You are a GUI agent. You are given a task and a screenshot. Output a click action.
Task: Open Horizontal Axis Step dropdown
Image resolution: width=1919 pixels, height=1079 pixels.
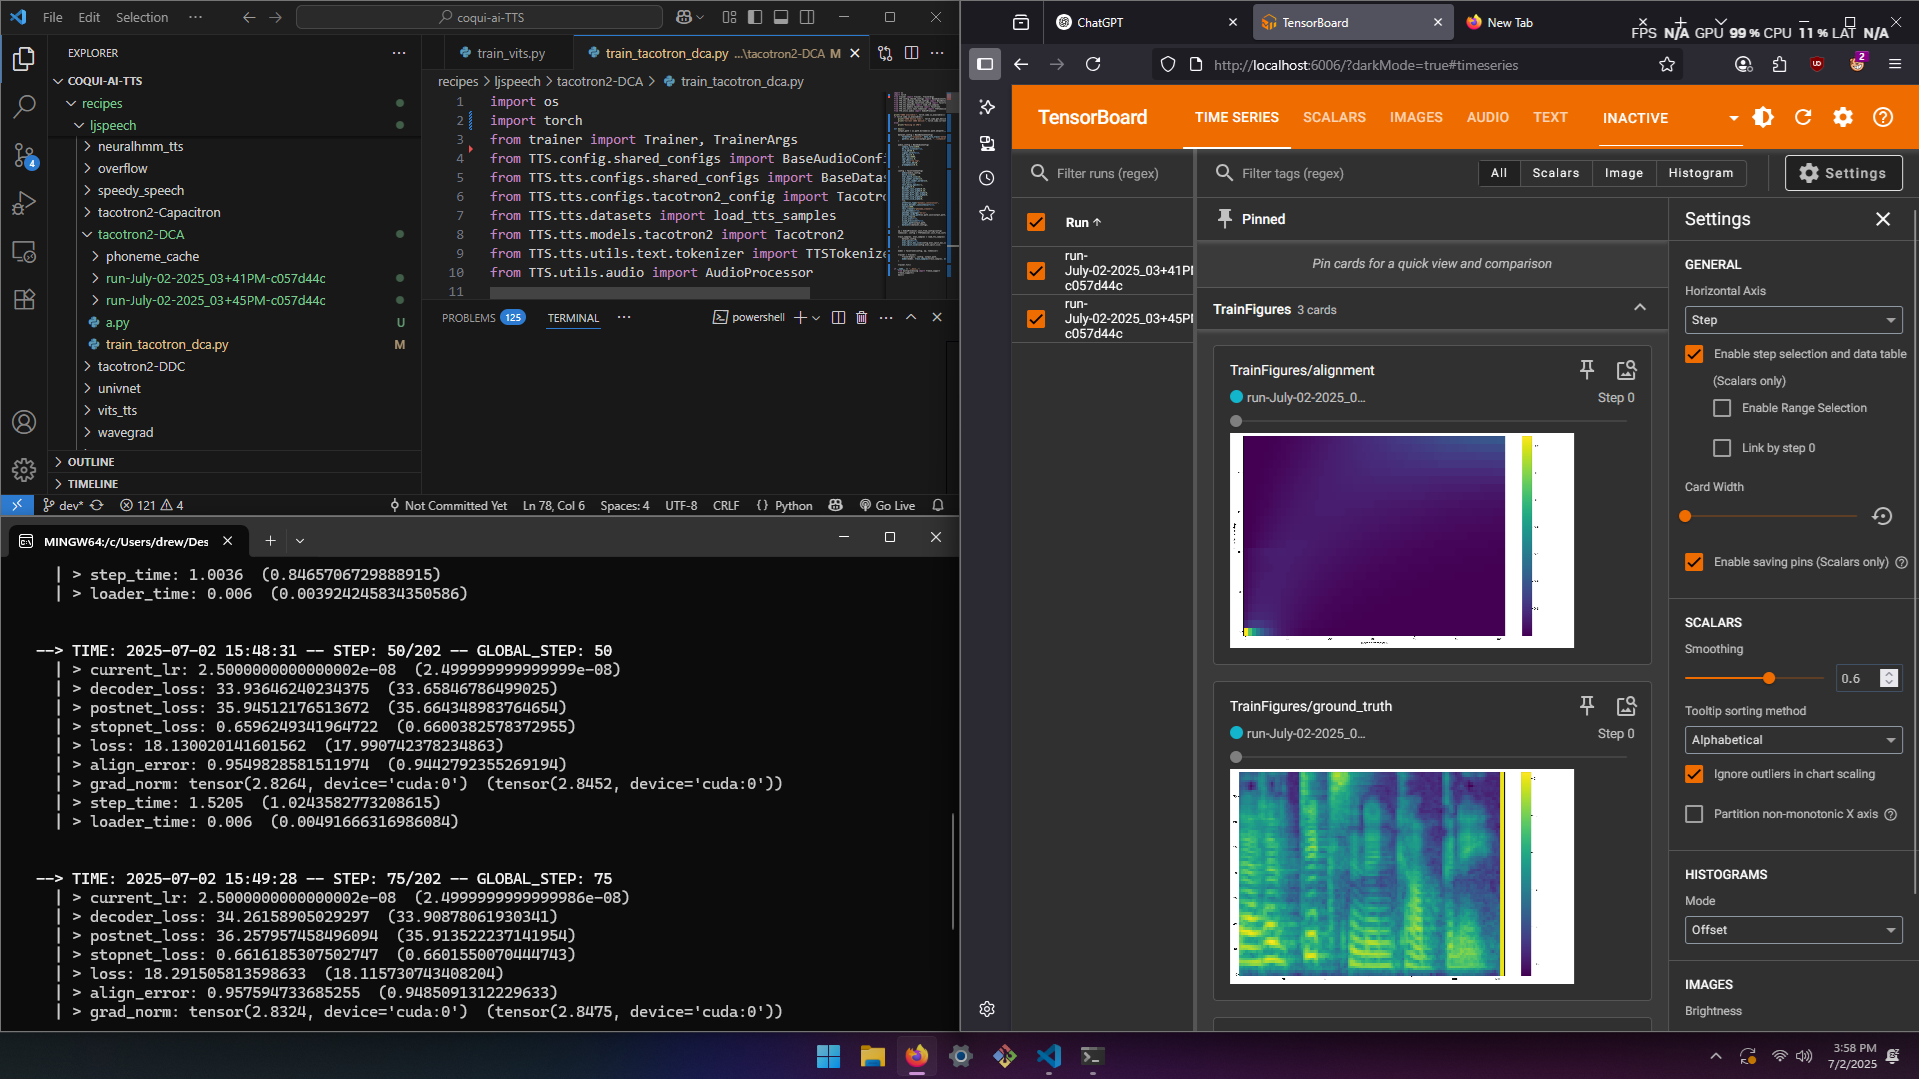(1793, 320)
